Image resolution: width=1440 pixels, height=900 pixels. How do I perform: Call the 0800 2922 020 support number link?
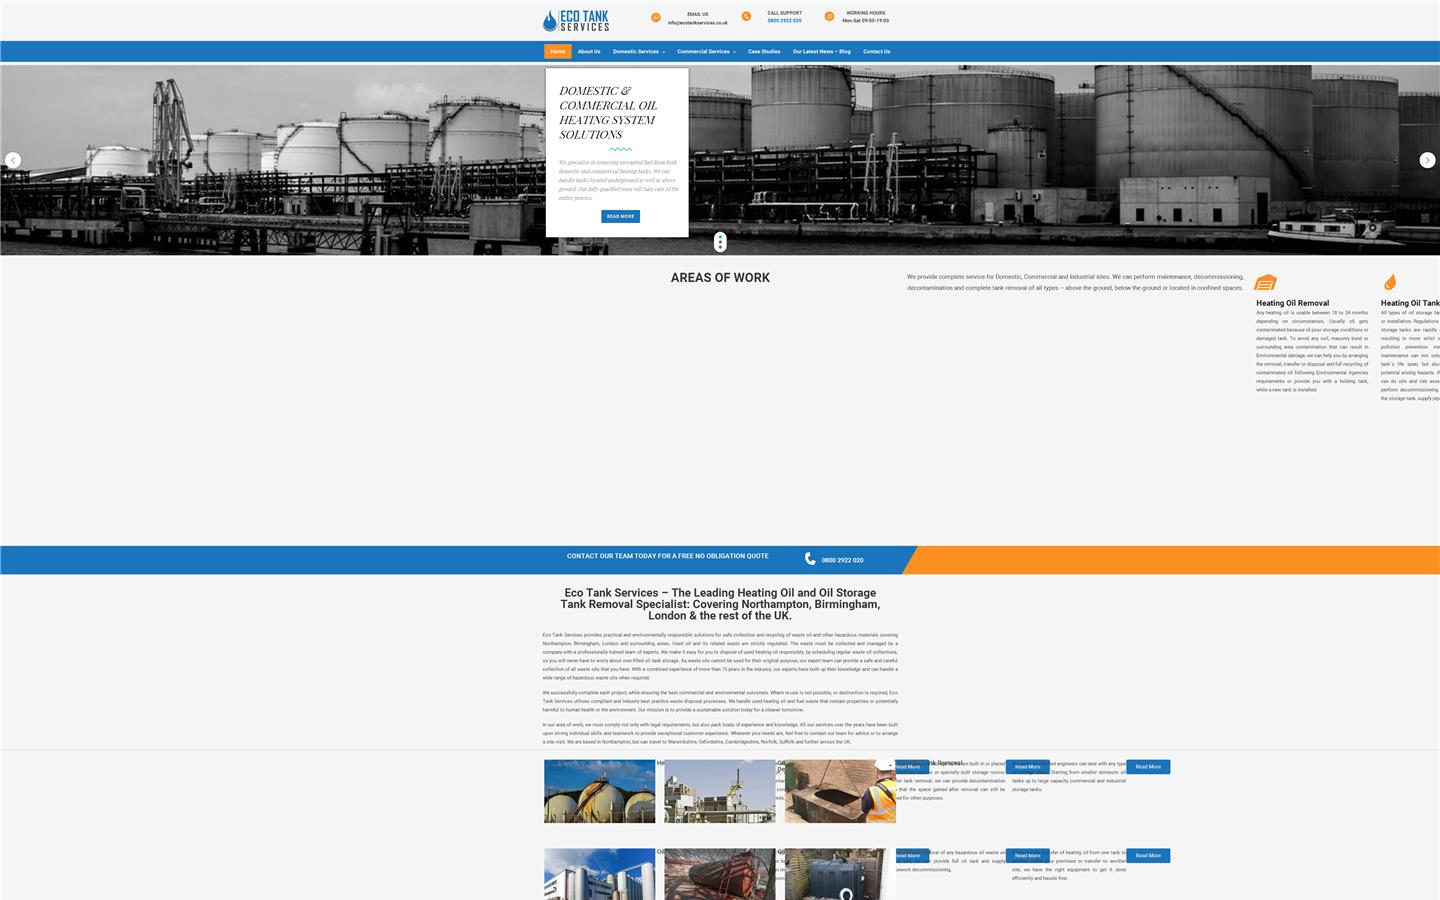coord(785,20)
